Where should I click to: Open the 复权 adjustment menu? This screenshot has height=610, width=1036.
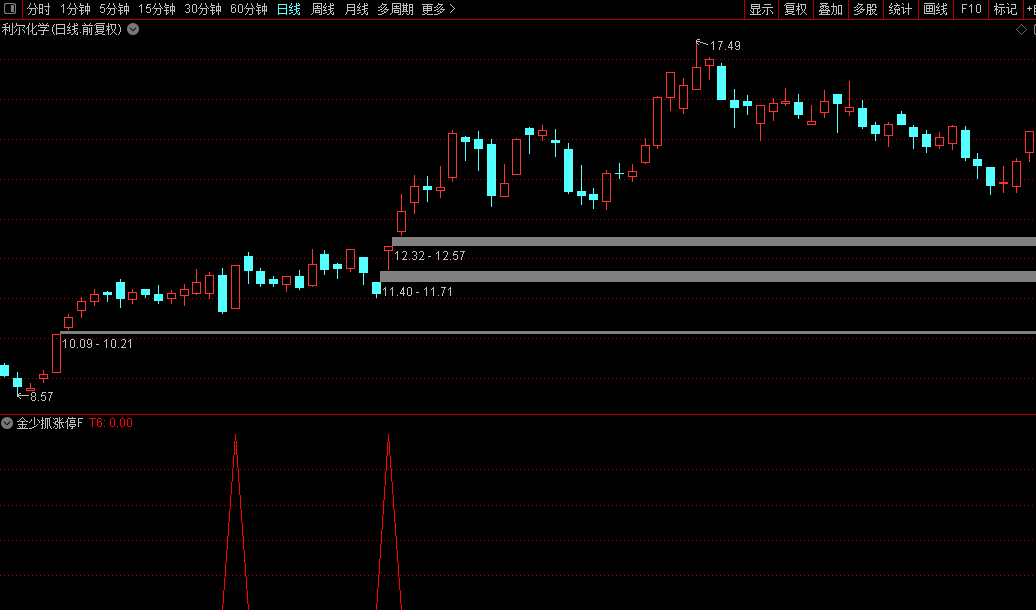pos(796,9)
